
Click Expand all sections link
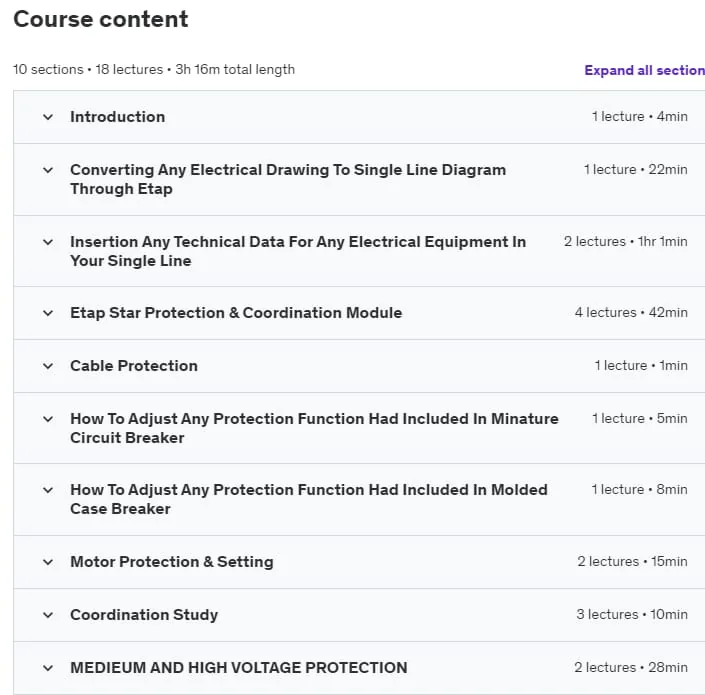coord(644,70)
